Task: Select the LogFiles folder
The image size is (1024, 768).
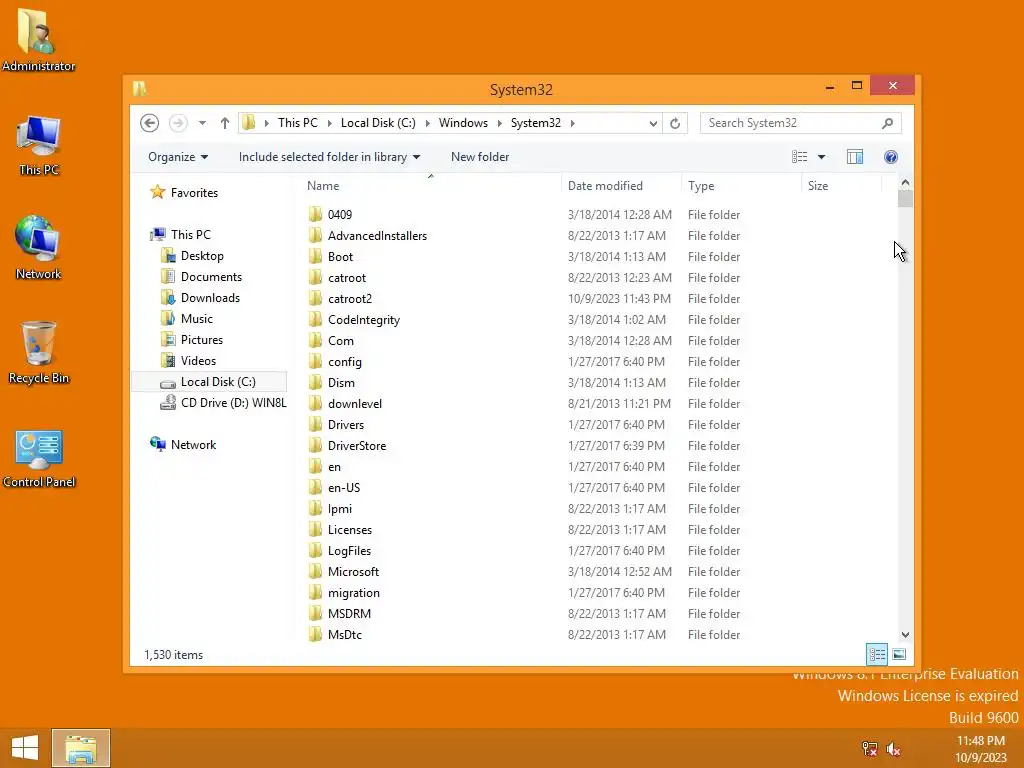Action: 349,551
